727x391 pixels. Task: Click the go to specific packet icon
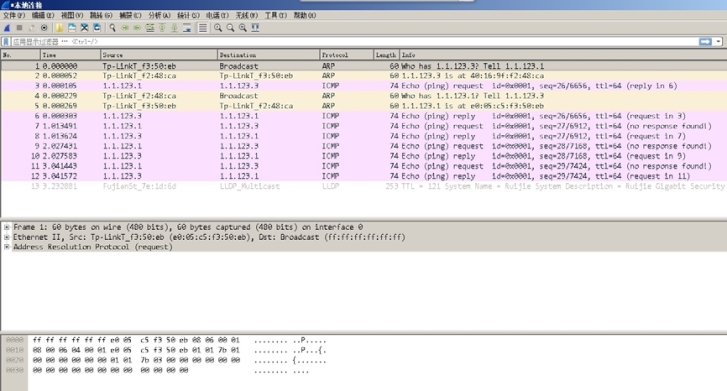(x=150, y=28)
